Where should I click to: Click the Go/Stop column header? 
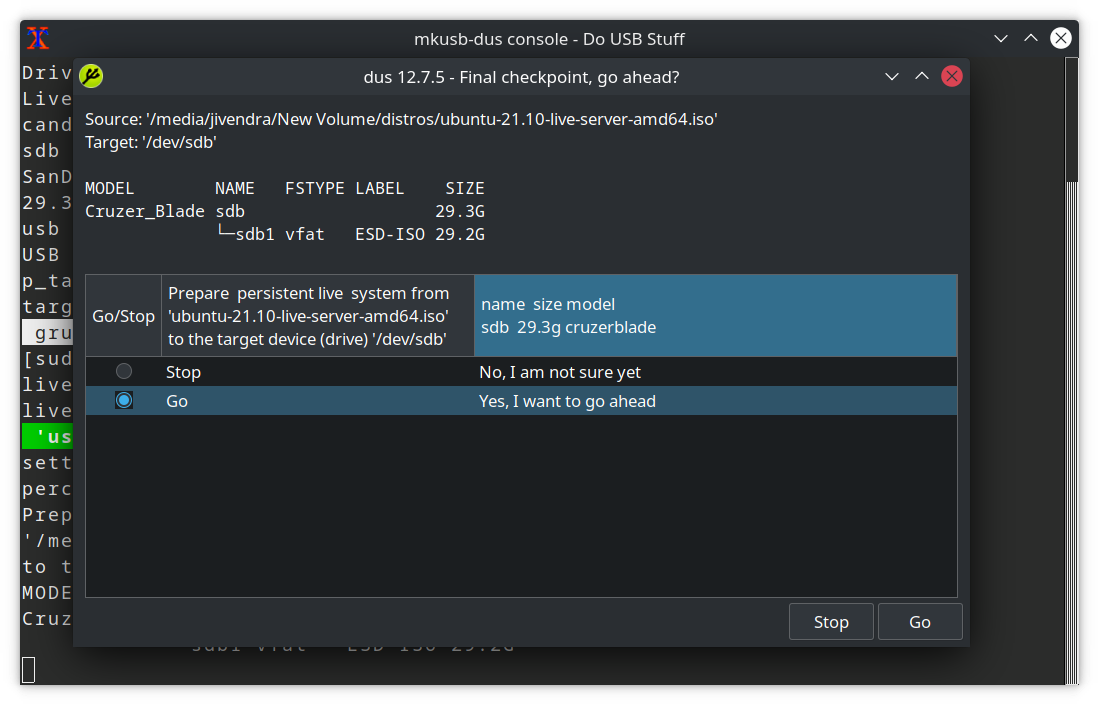tap(124, 316)
